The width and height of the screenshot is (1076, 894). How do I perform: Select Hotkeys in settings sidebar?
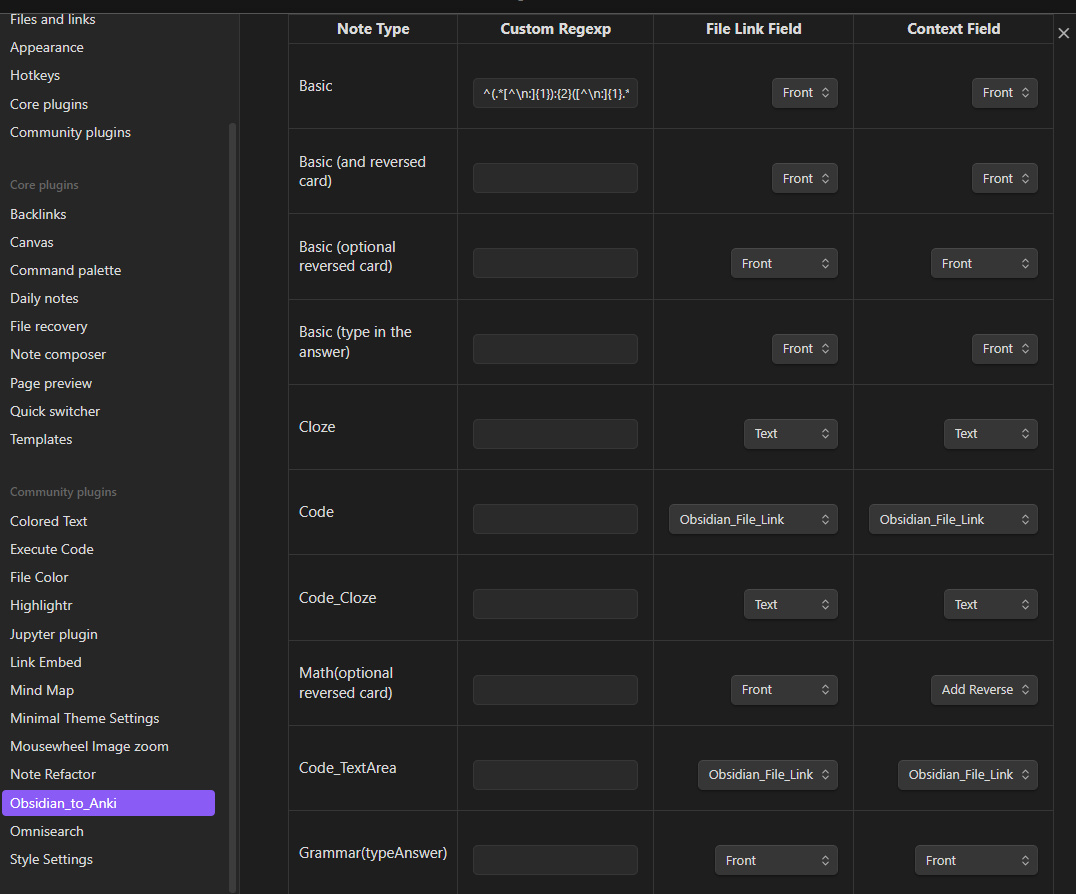point(35,75)
